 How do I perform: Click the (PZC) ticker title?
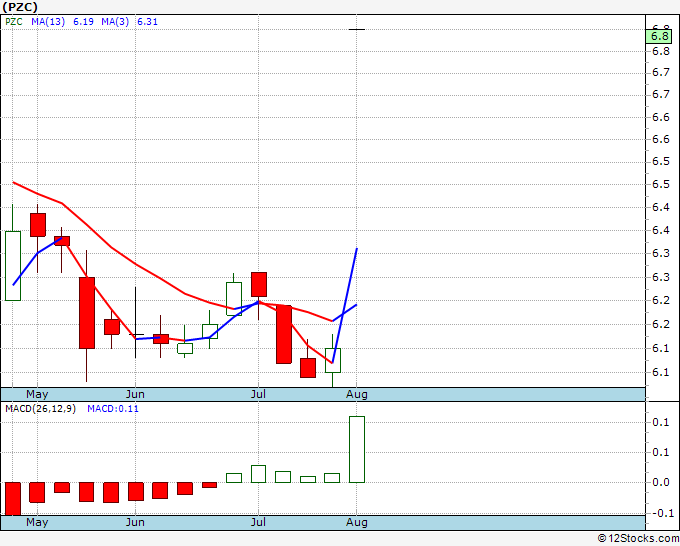pos(20,7)
